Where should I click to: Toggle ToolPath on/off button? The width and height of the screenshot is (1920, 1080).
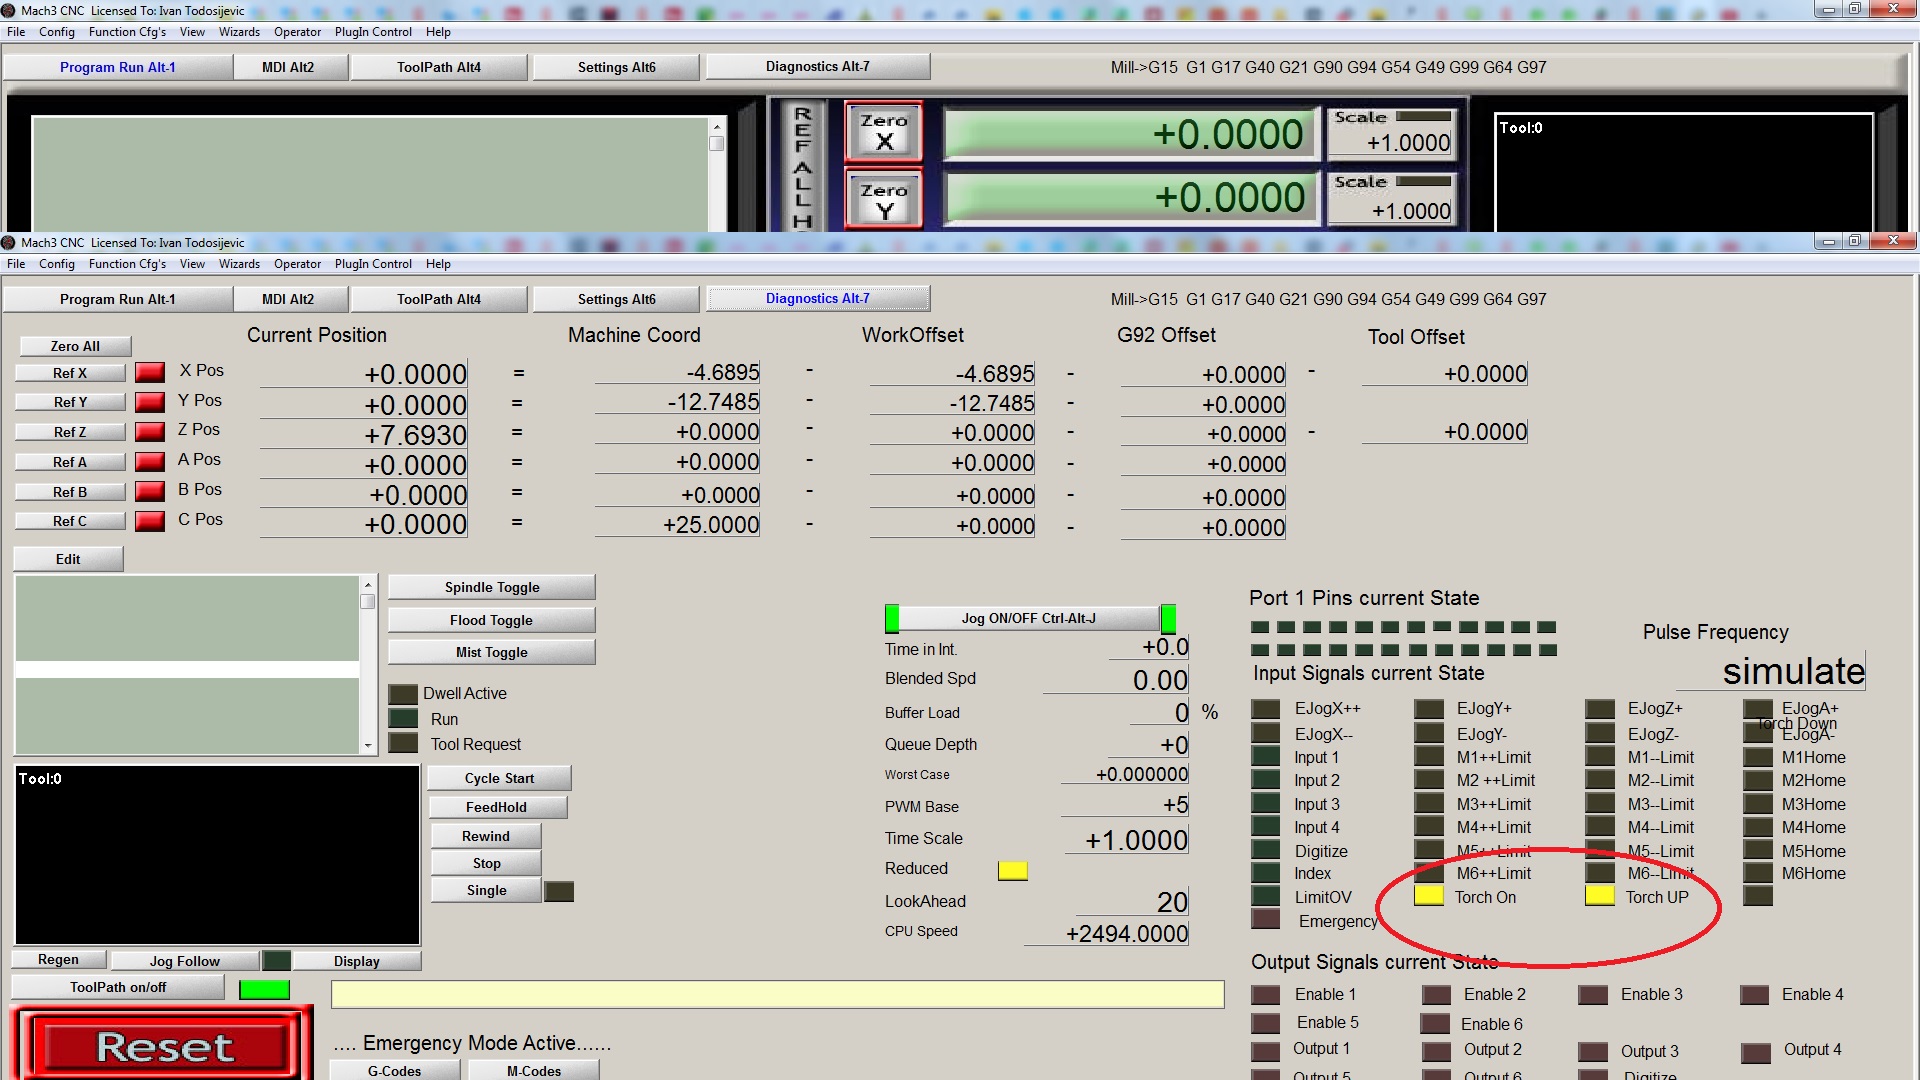point(118,987)
